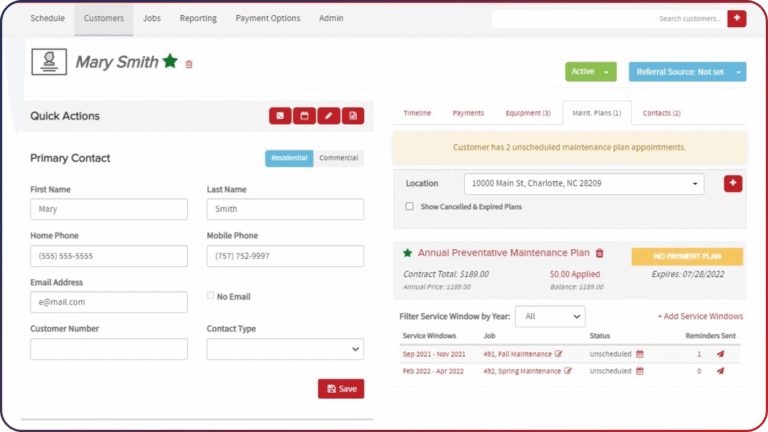Click the Last Name field
Image resolution: width=768 pixels, height=432 pixels.
pos(285,209)
